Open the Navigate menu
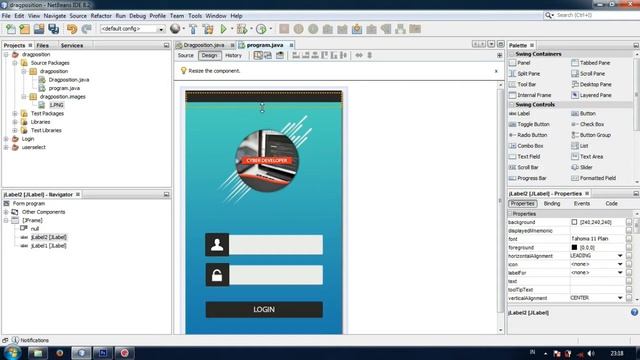Screen dimensions: 640x360 point(55,16)
